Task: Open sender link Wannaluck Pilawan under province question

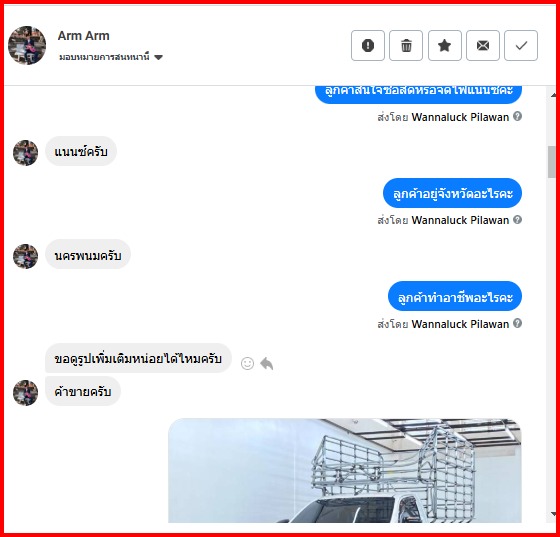Action: (460, 220)
